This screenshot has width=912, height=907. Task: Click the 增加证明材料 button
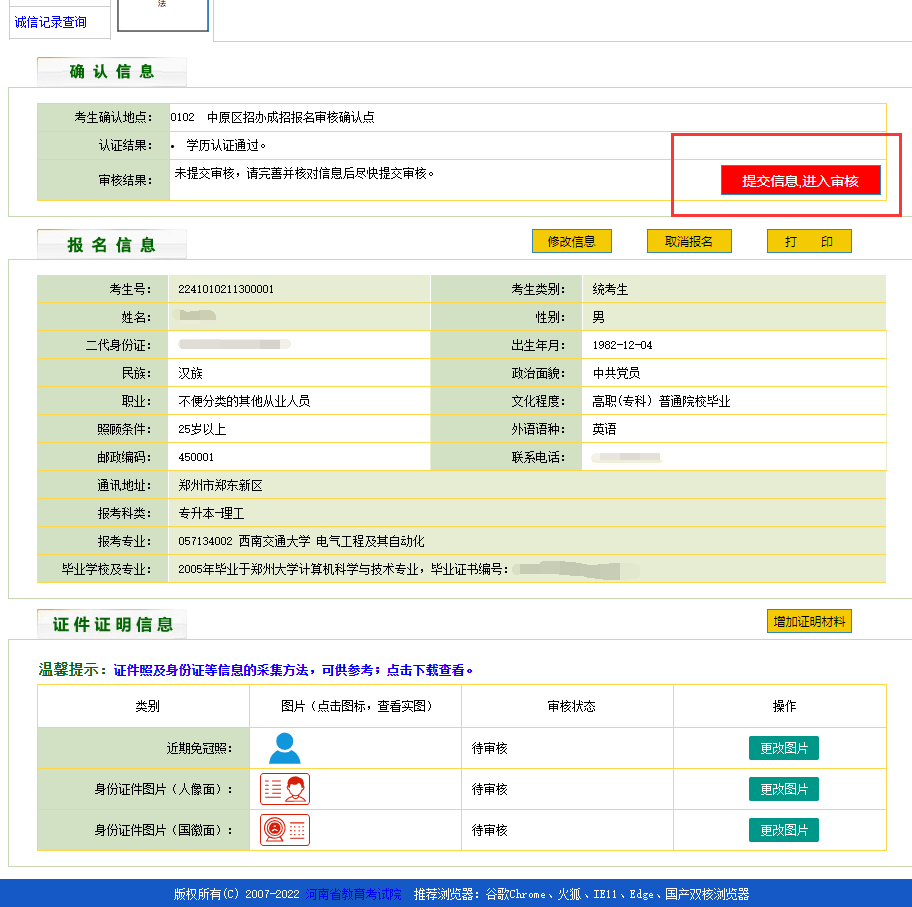[809, 621]
